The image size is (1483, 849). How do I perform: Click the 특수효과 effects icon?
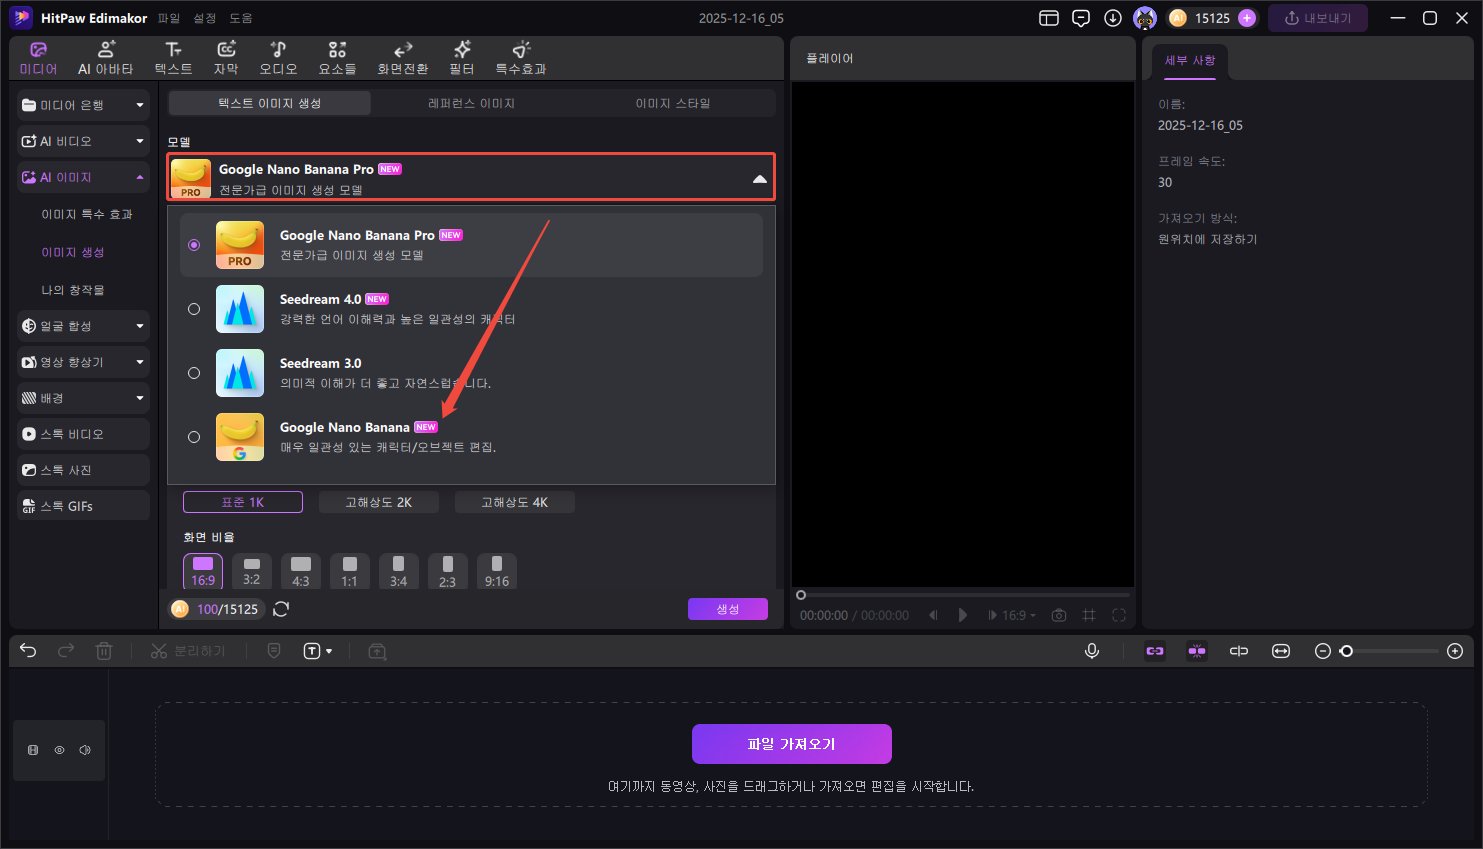[x=520, y=58]
